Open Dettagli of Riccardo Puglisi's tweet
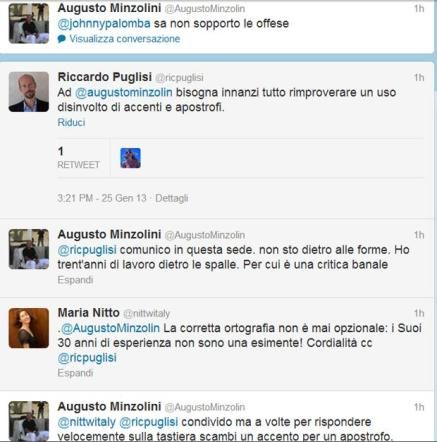437x442 pixels. [172, 198]
